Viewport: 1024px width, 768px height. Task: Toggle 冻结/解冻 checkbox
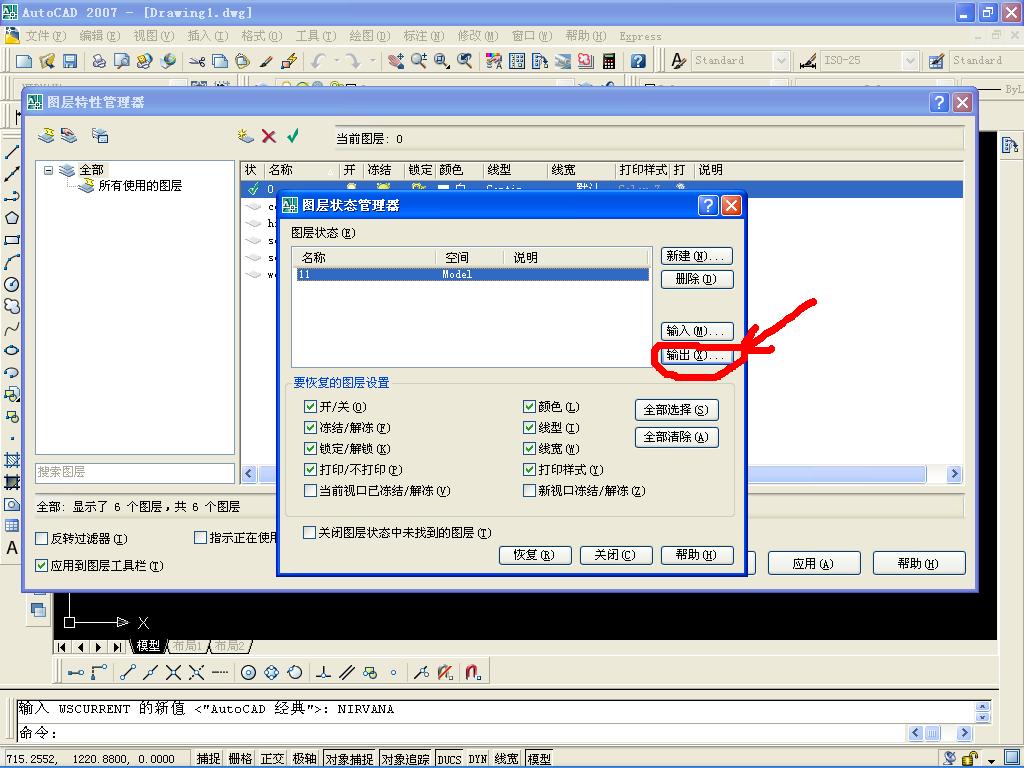point(310,428)
